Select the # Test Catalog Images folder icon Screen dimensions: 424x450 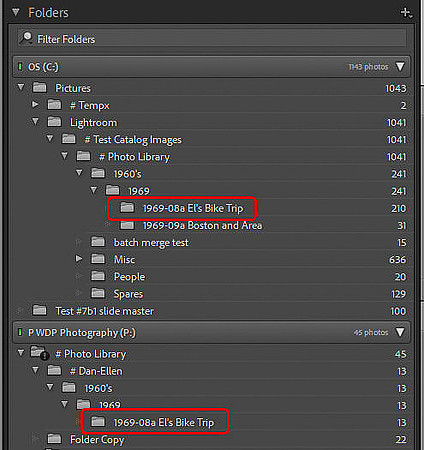[x=69, y=139]
